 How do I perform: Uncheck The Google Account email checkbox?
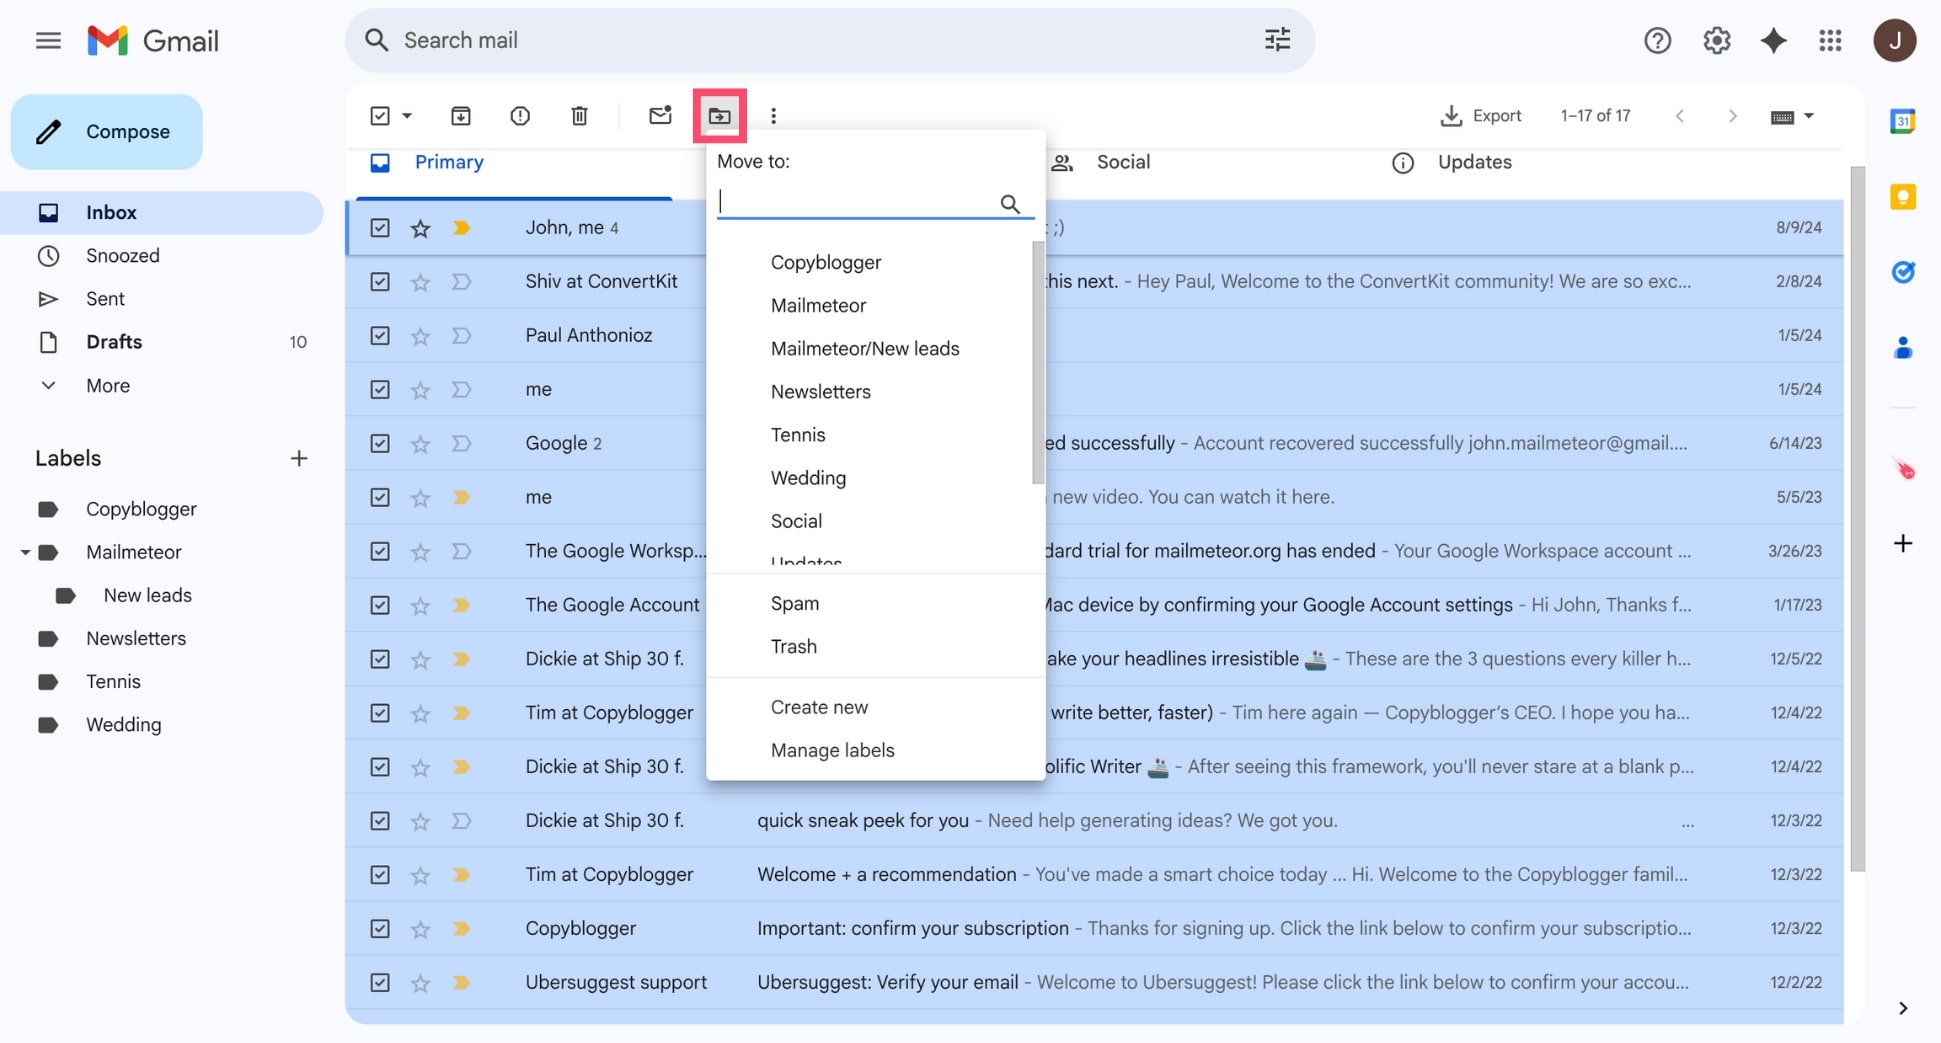pos(380,605)
